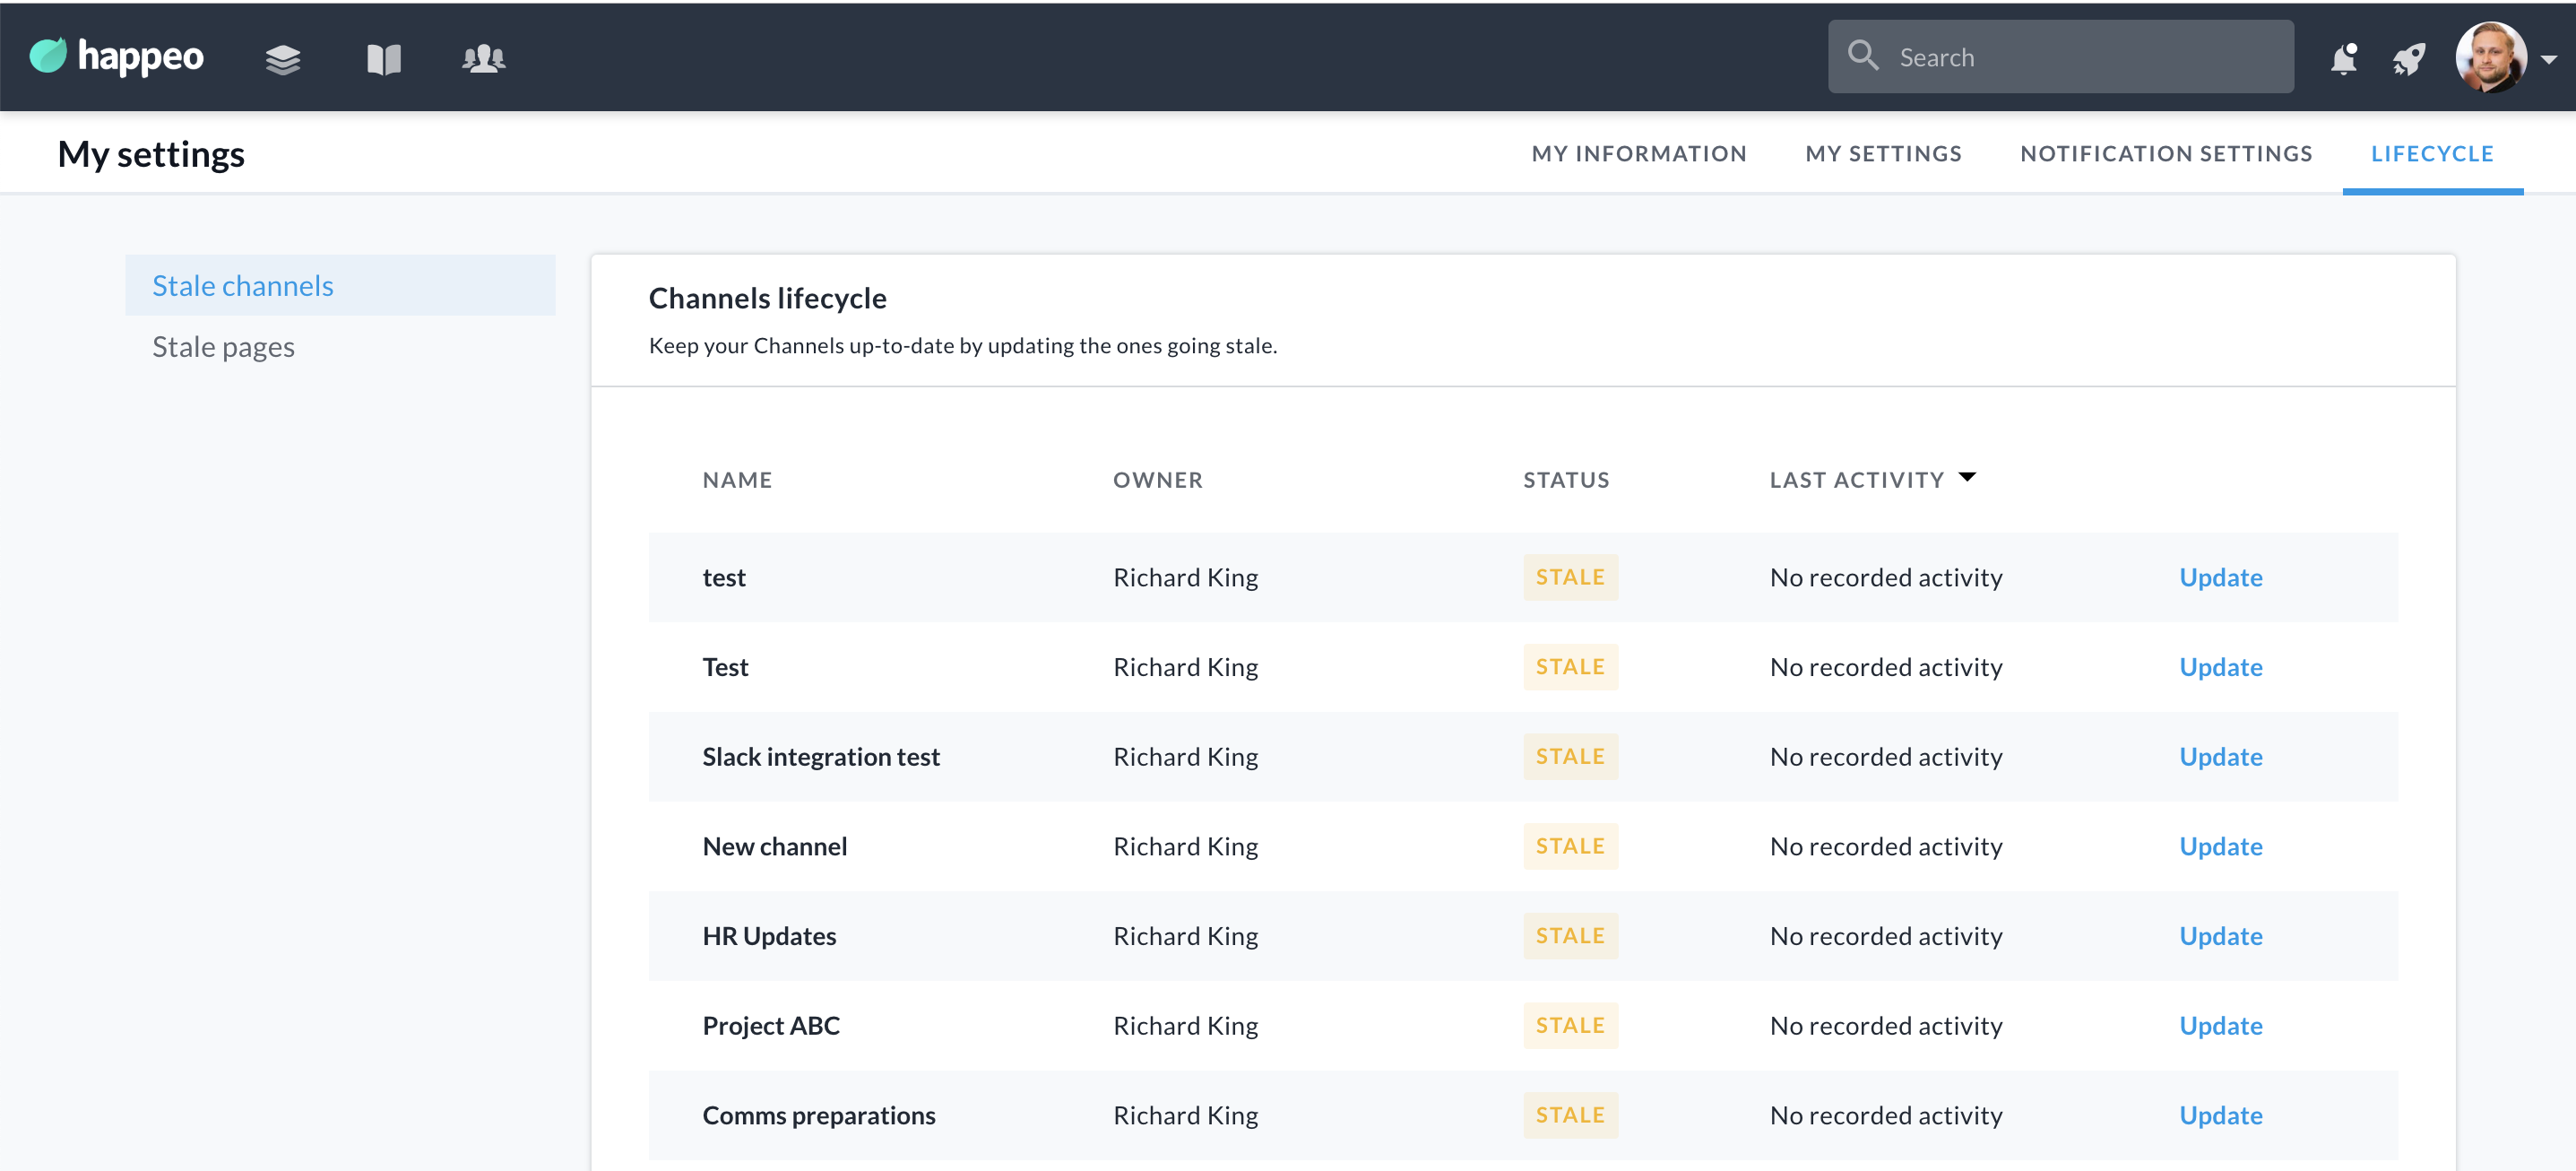Open notifications bell icon
Viewport: 2576px width, 1171px height.
(x=2344, y=59)
